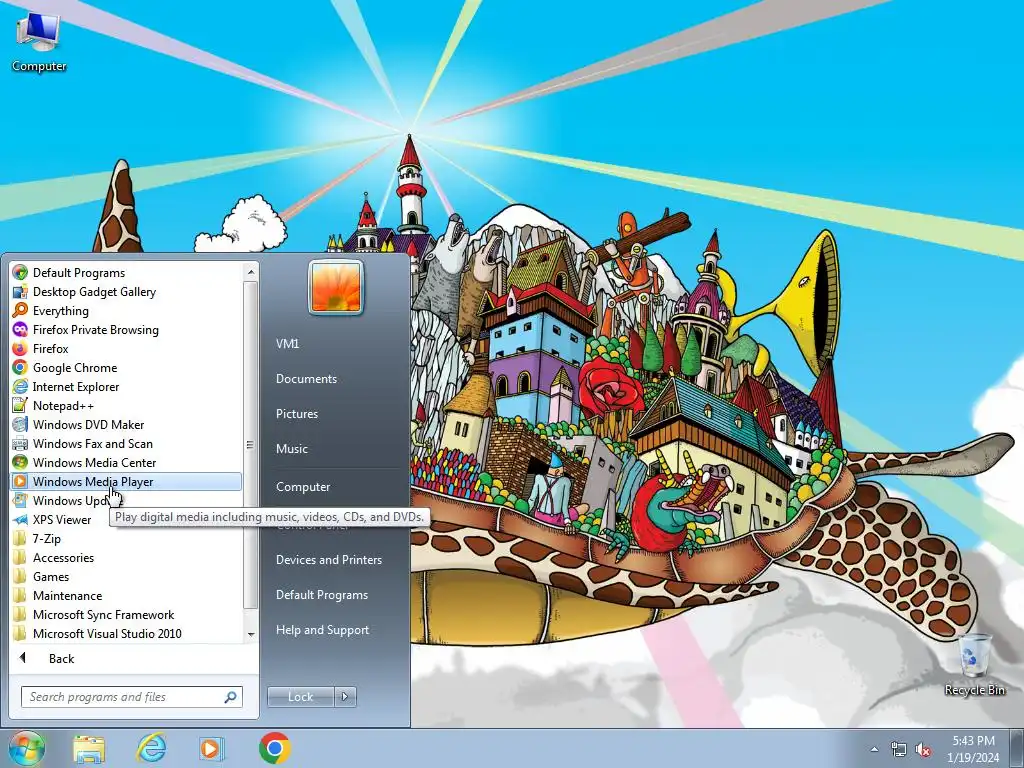
Task: Open Firefox Private Browsing icon
Action: (20, 329)
